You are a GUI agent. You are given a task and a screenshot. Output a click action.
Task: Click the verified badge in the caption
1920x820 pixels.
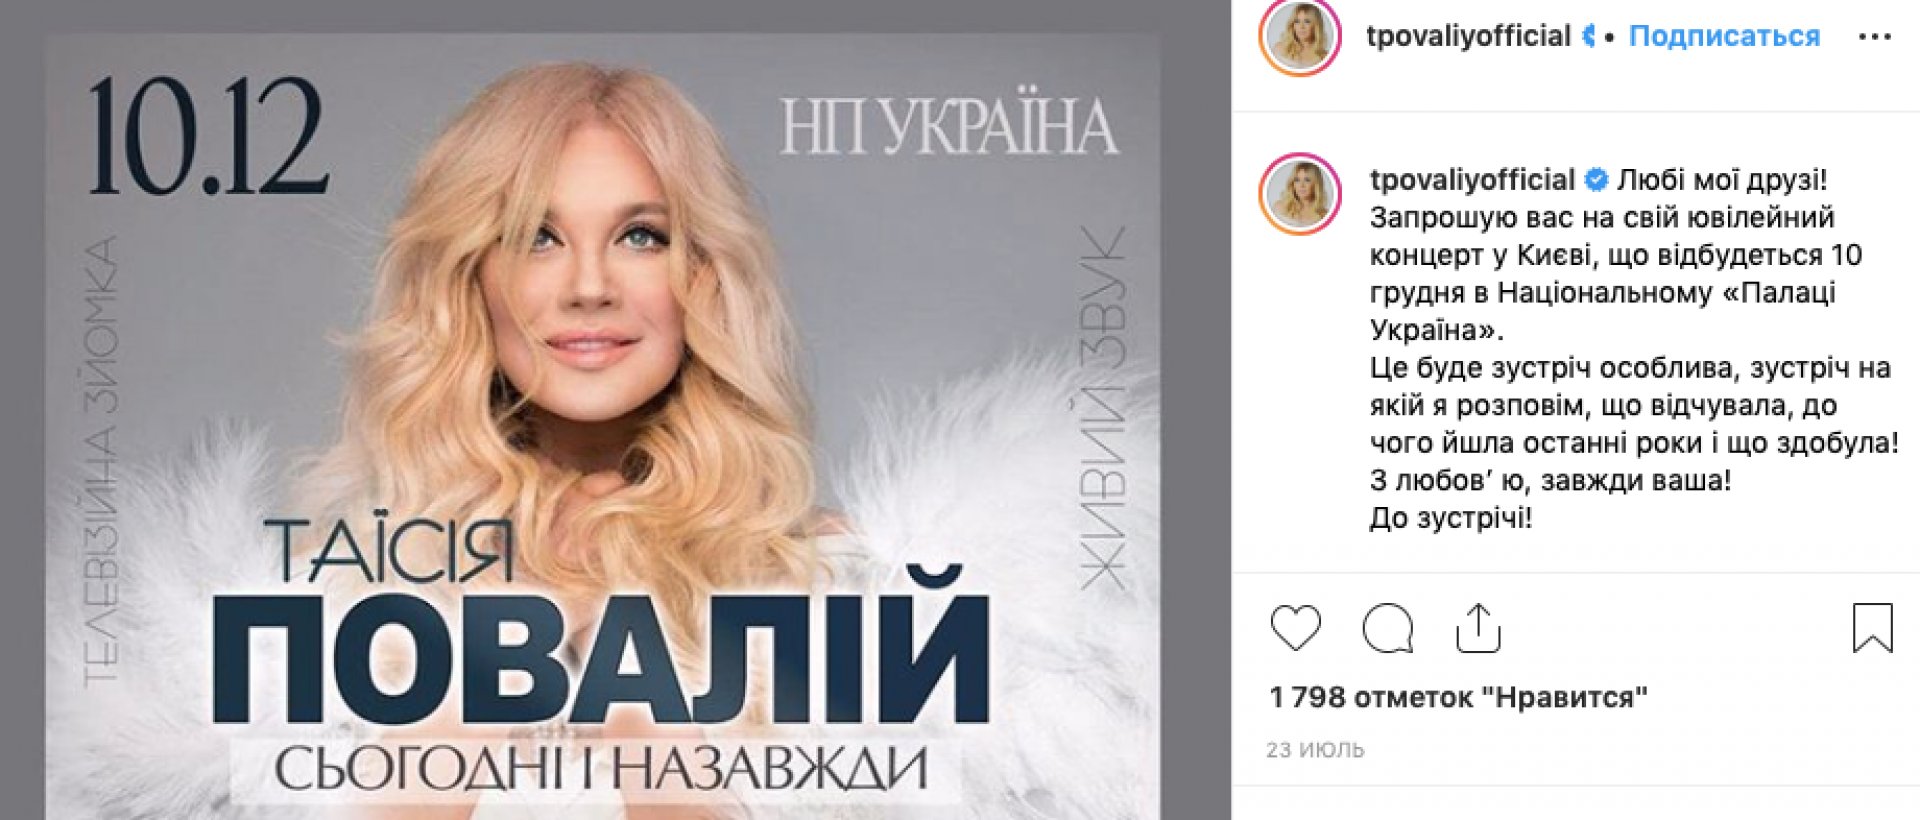(x=1596, y=180)
